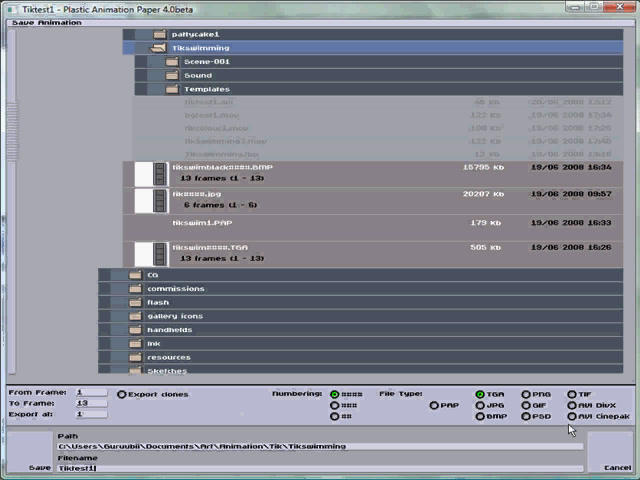
Task: Choose BMP file type
Action: 480,416
